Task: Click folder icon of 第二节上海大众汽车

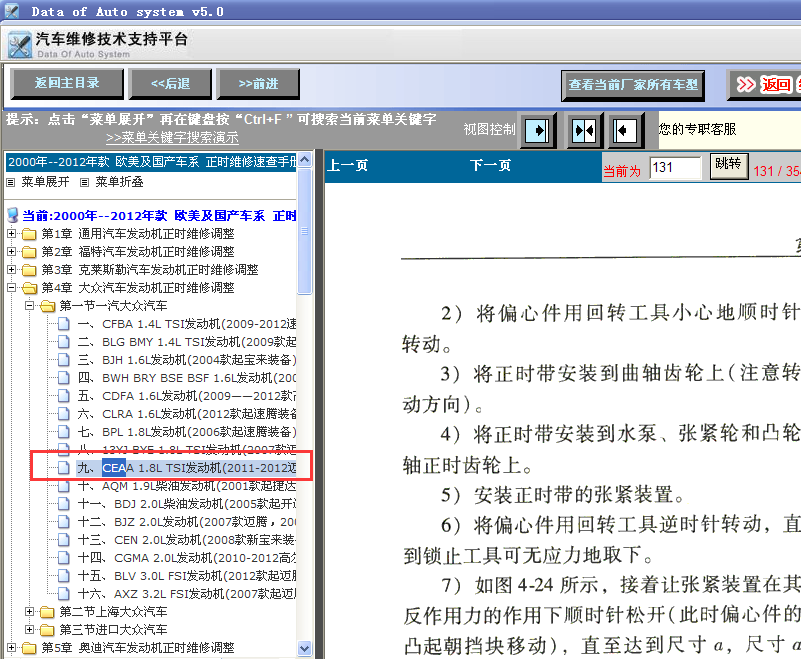Action: 47,612
